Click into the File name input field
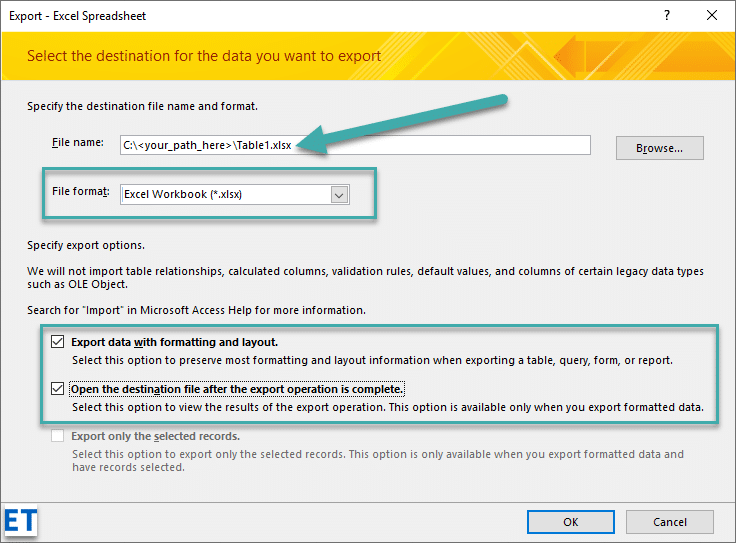Screen dimensions: 736x543 [x=355, y=145]
